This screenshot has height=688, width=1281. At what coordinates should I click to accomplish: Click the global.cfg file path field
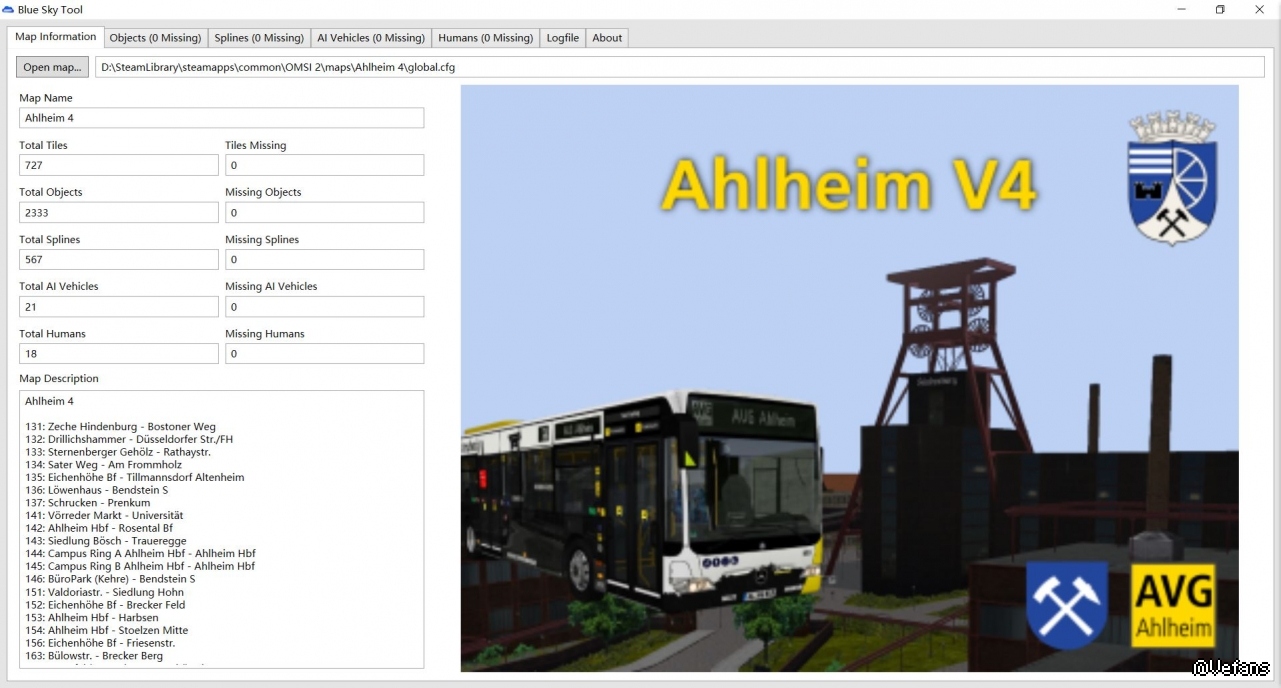coord(680,67)
